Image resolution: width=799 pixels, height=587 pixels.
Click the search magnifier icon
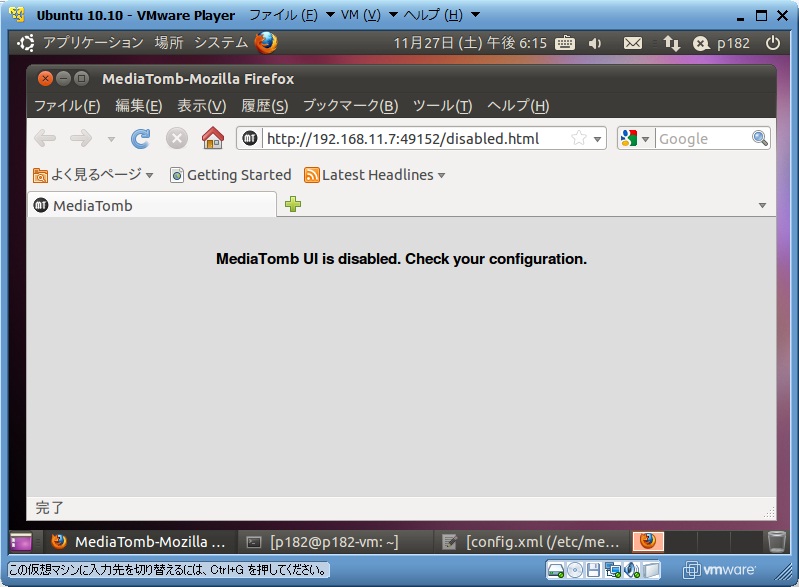[760, 138]
